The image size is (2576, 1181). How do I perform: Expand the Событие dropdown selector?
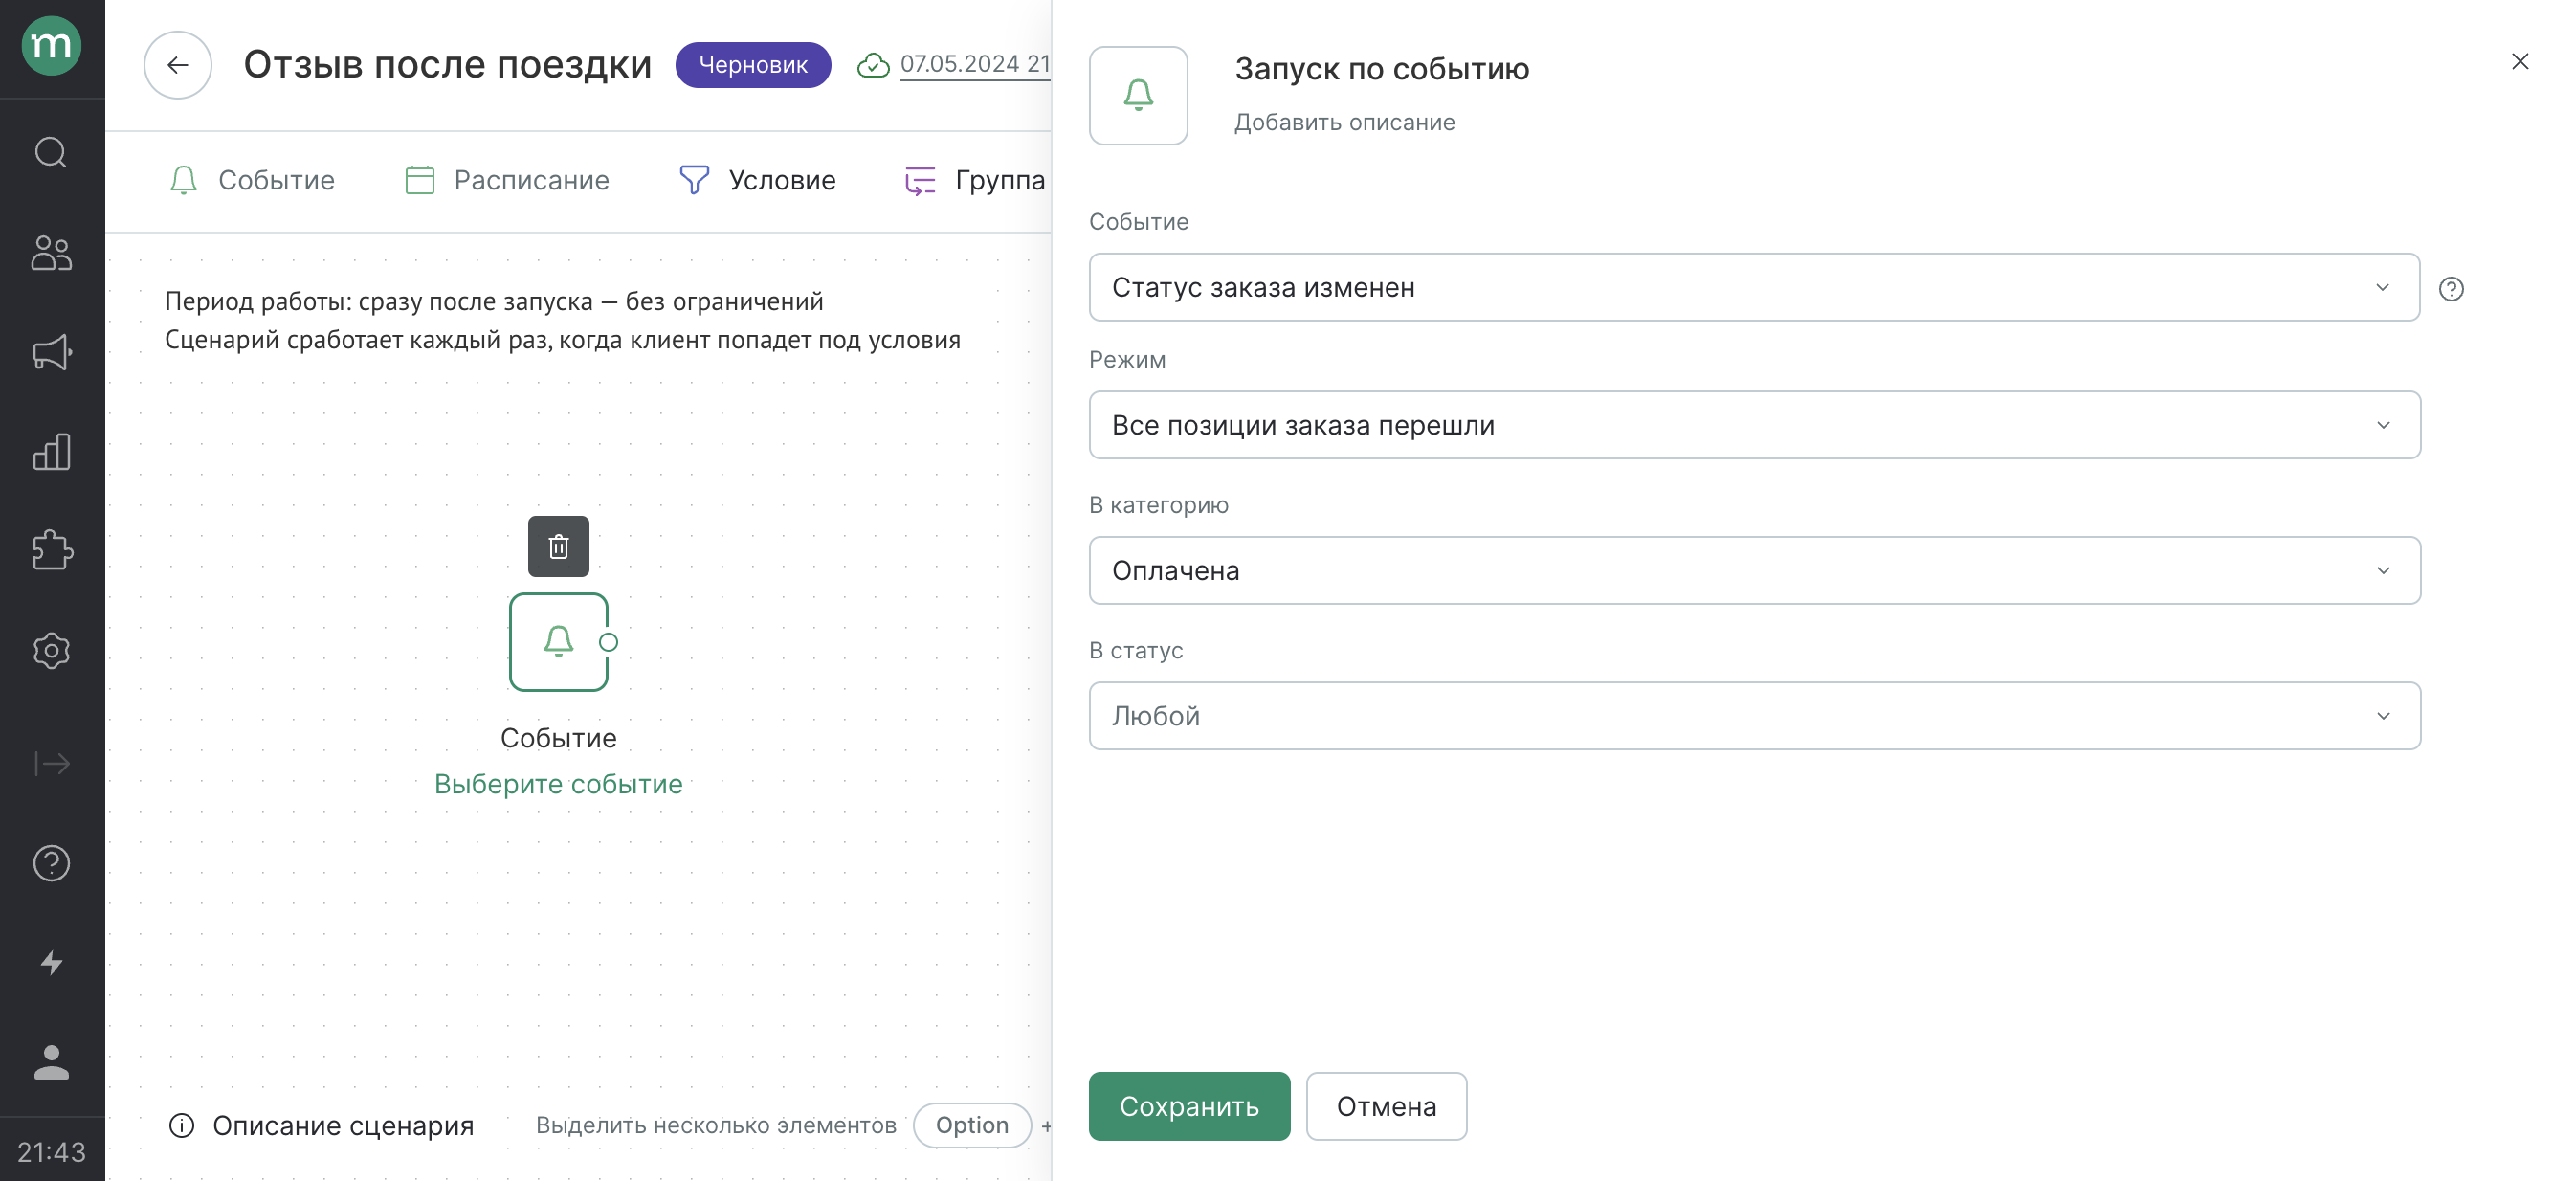coord(1753,286)
